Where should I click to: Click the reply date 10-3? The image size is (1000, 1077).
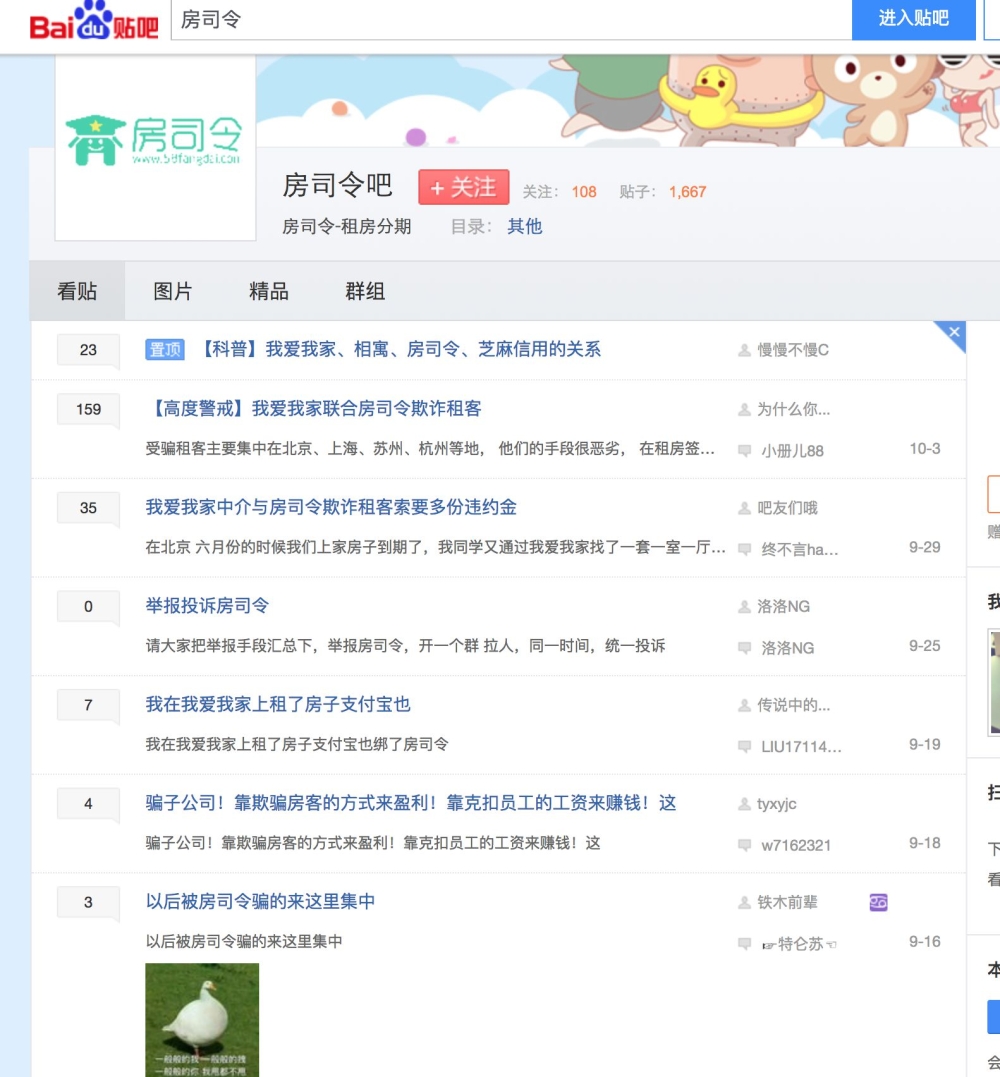pyautogui.click(x=924, y=449)
